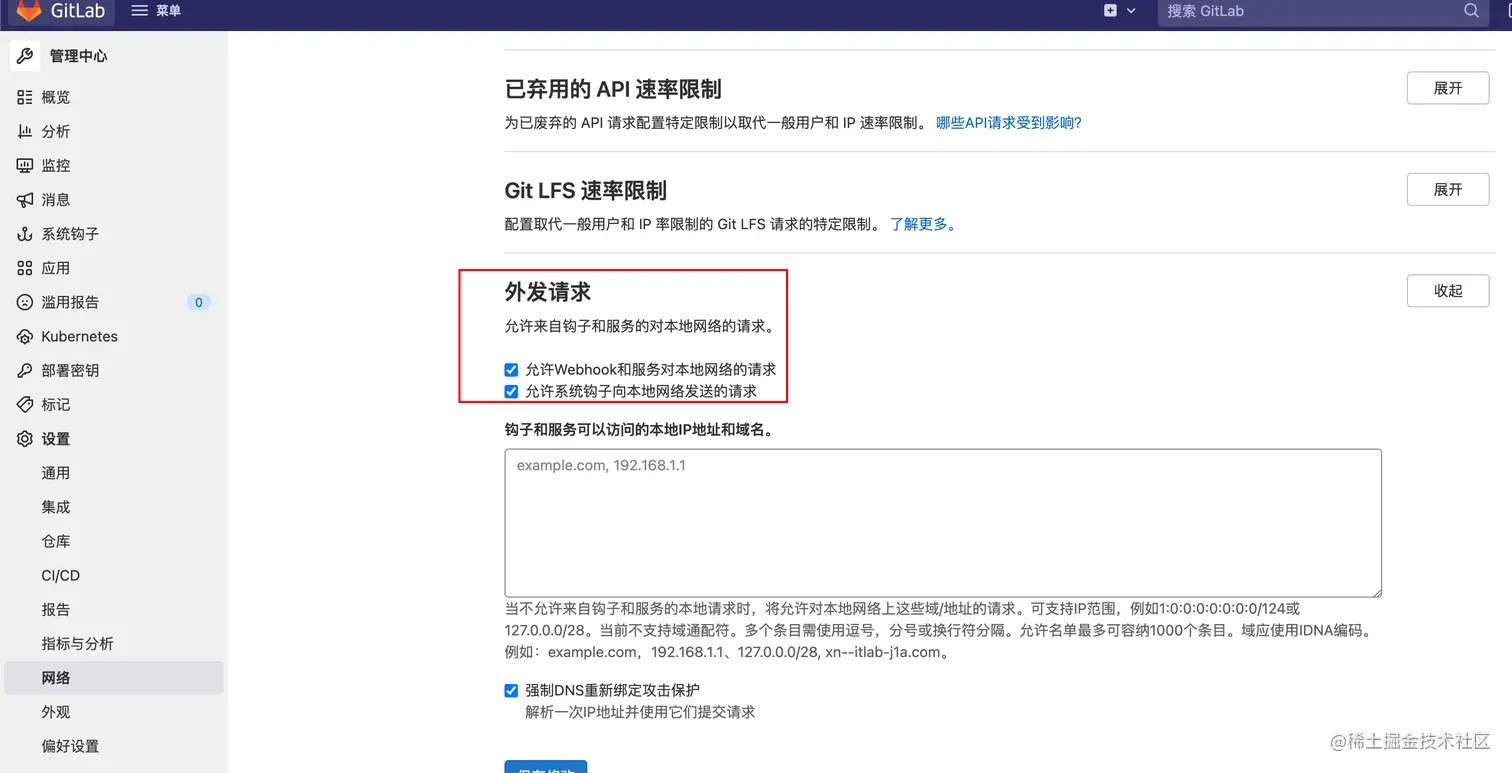The width and height of the screenshot is (1512, 773).
Task: Click the plus create-new icon
Action: [1110, 11]
